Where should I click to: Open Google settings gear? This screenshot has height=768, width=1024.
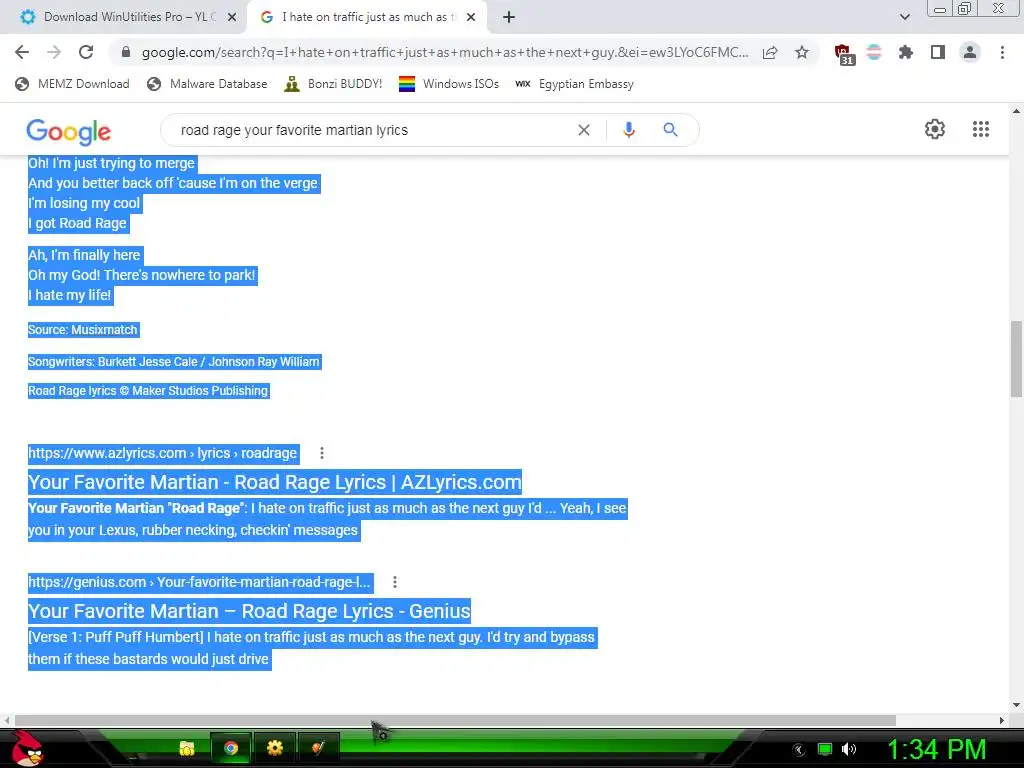pyautogui.click(x=935, y=129)
